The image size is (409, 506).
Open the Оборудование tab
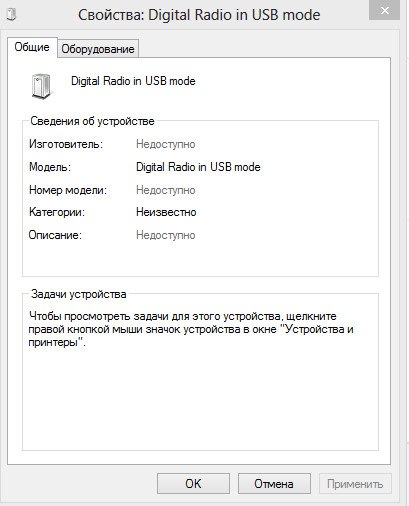[98, 49]
